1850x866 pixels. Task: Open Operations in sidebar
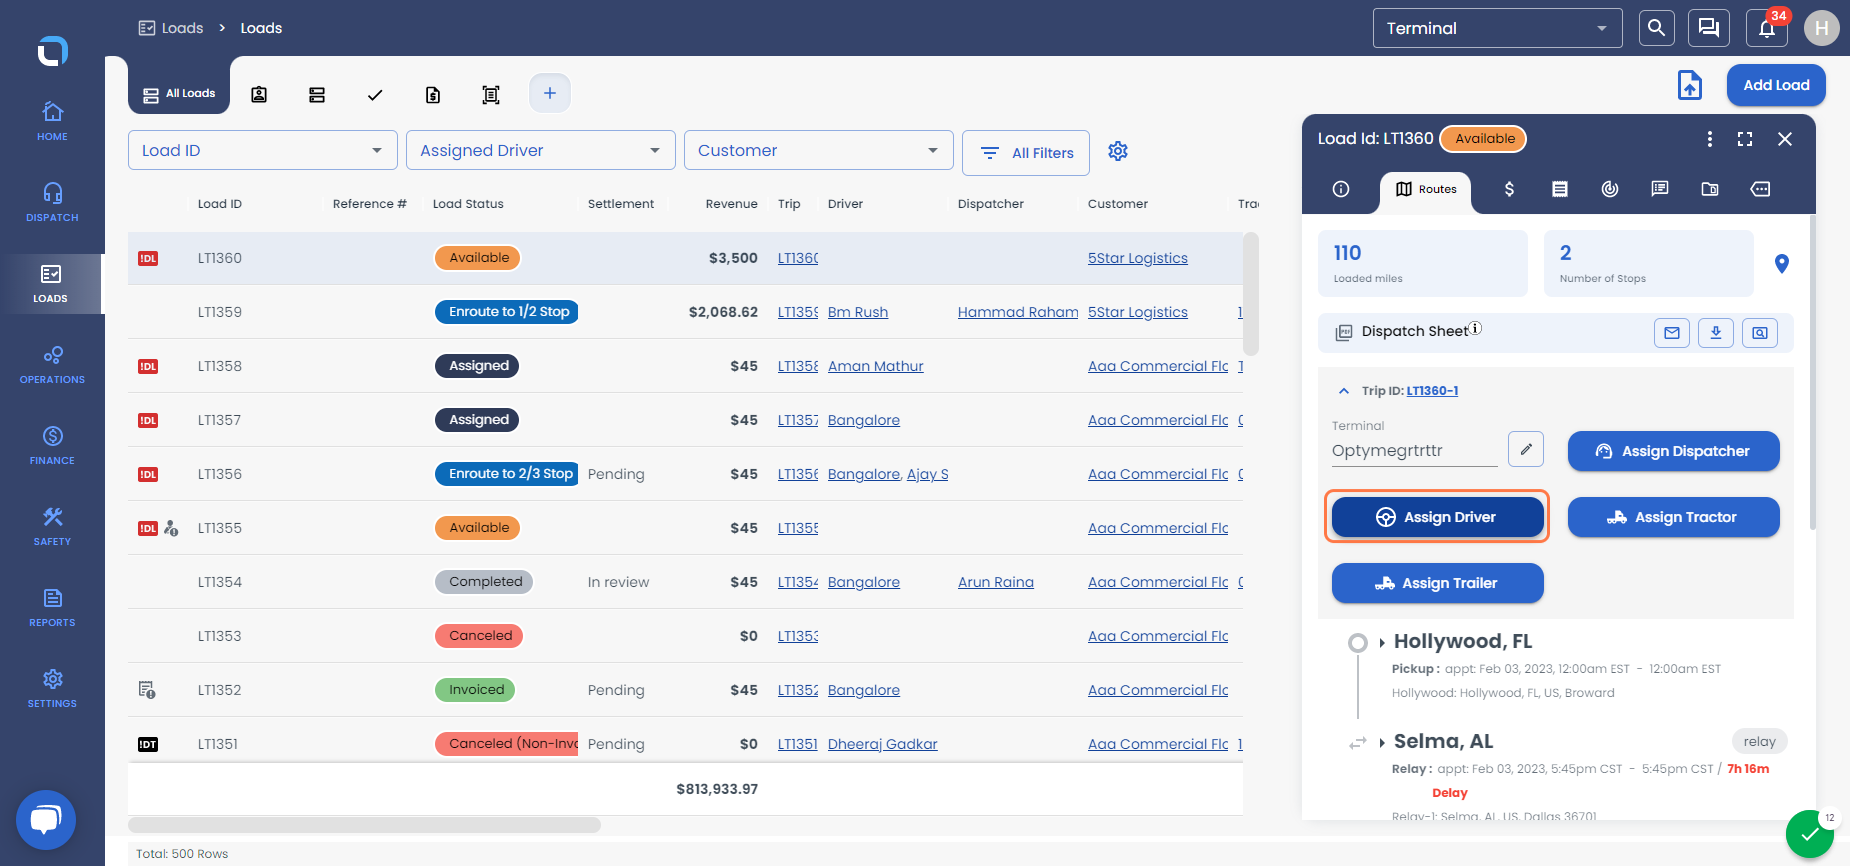(52, 364)
